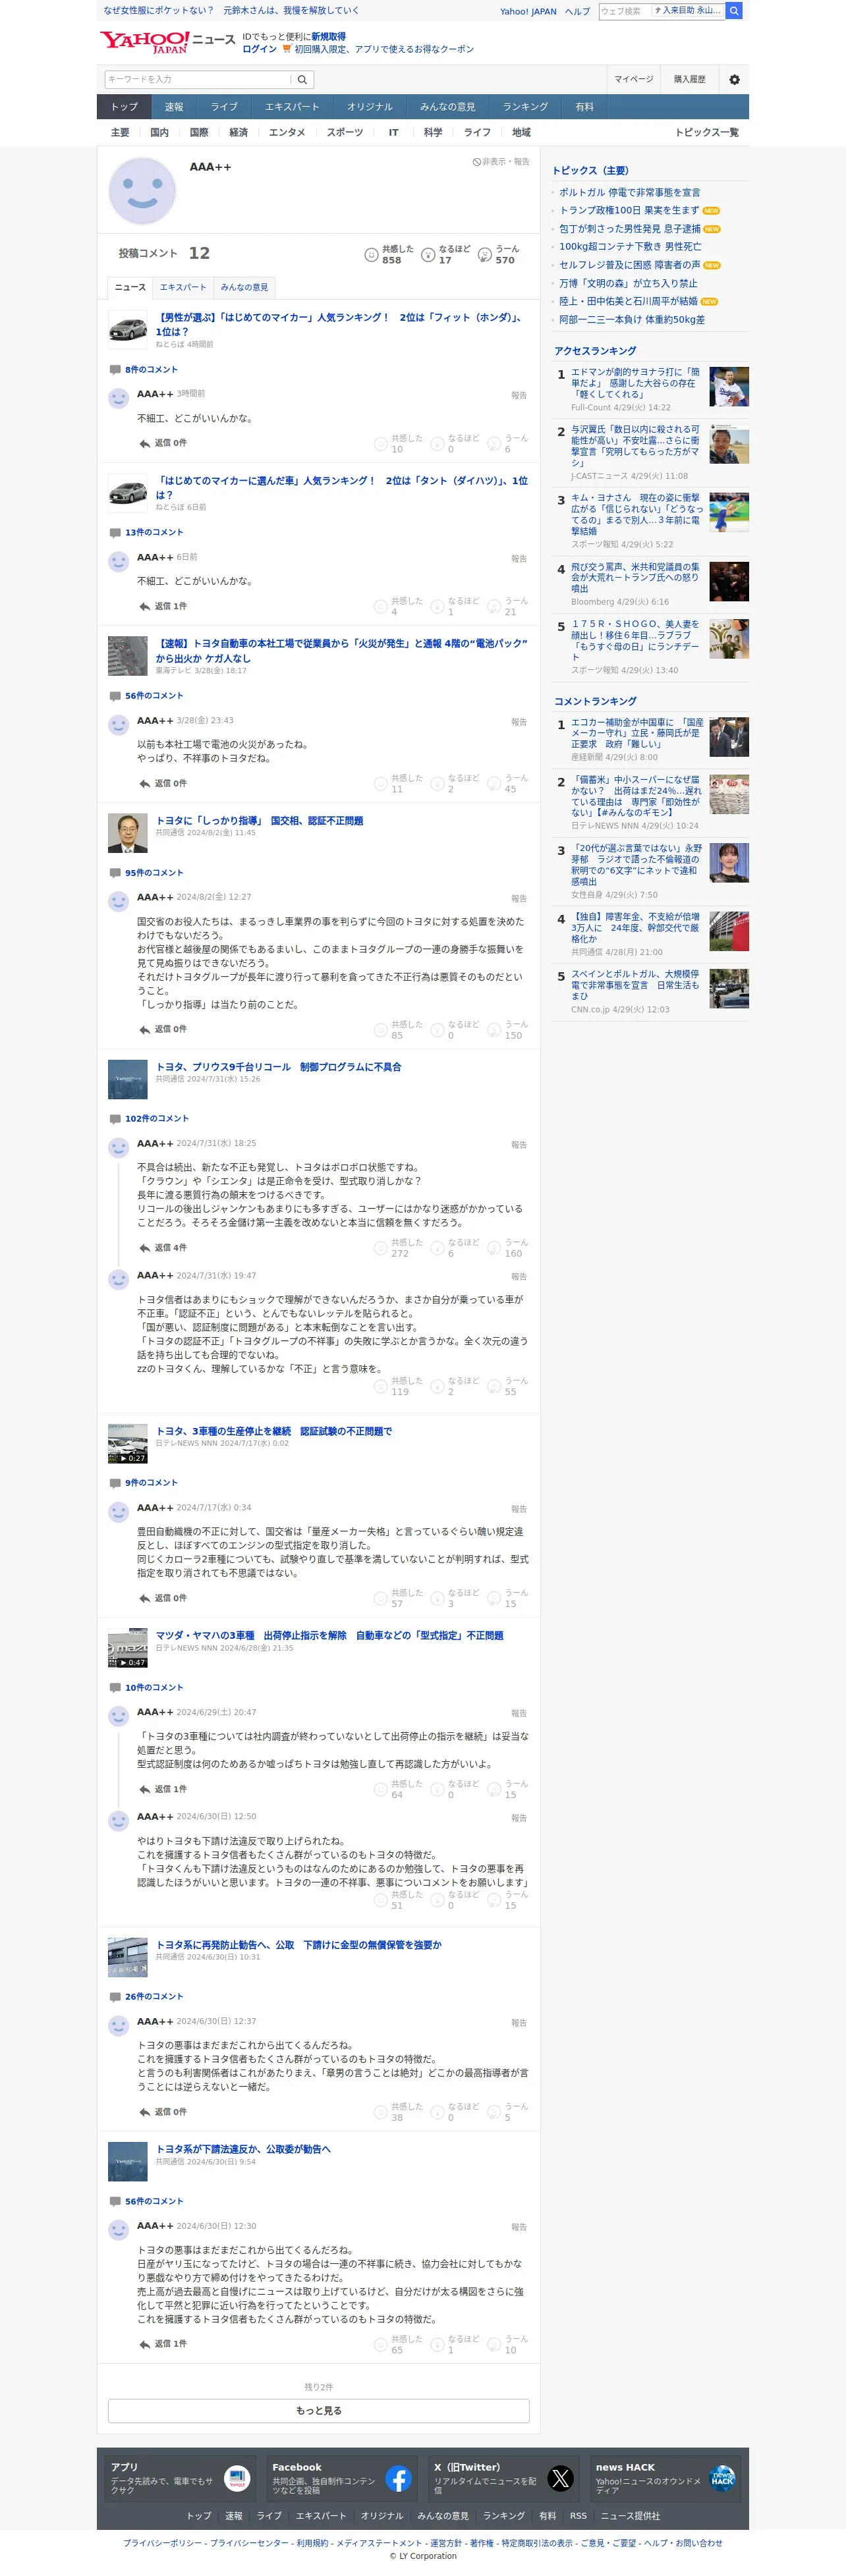The image size is (846, 2576).
Task: Open the スポーツ category
Action: pos(344,132)
